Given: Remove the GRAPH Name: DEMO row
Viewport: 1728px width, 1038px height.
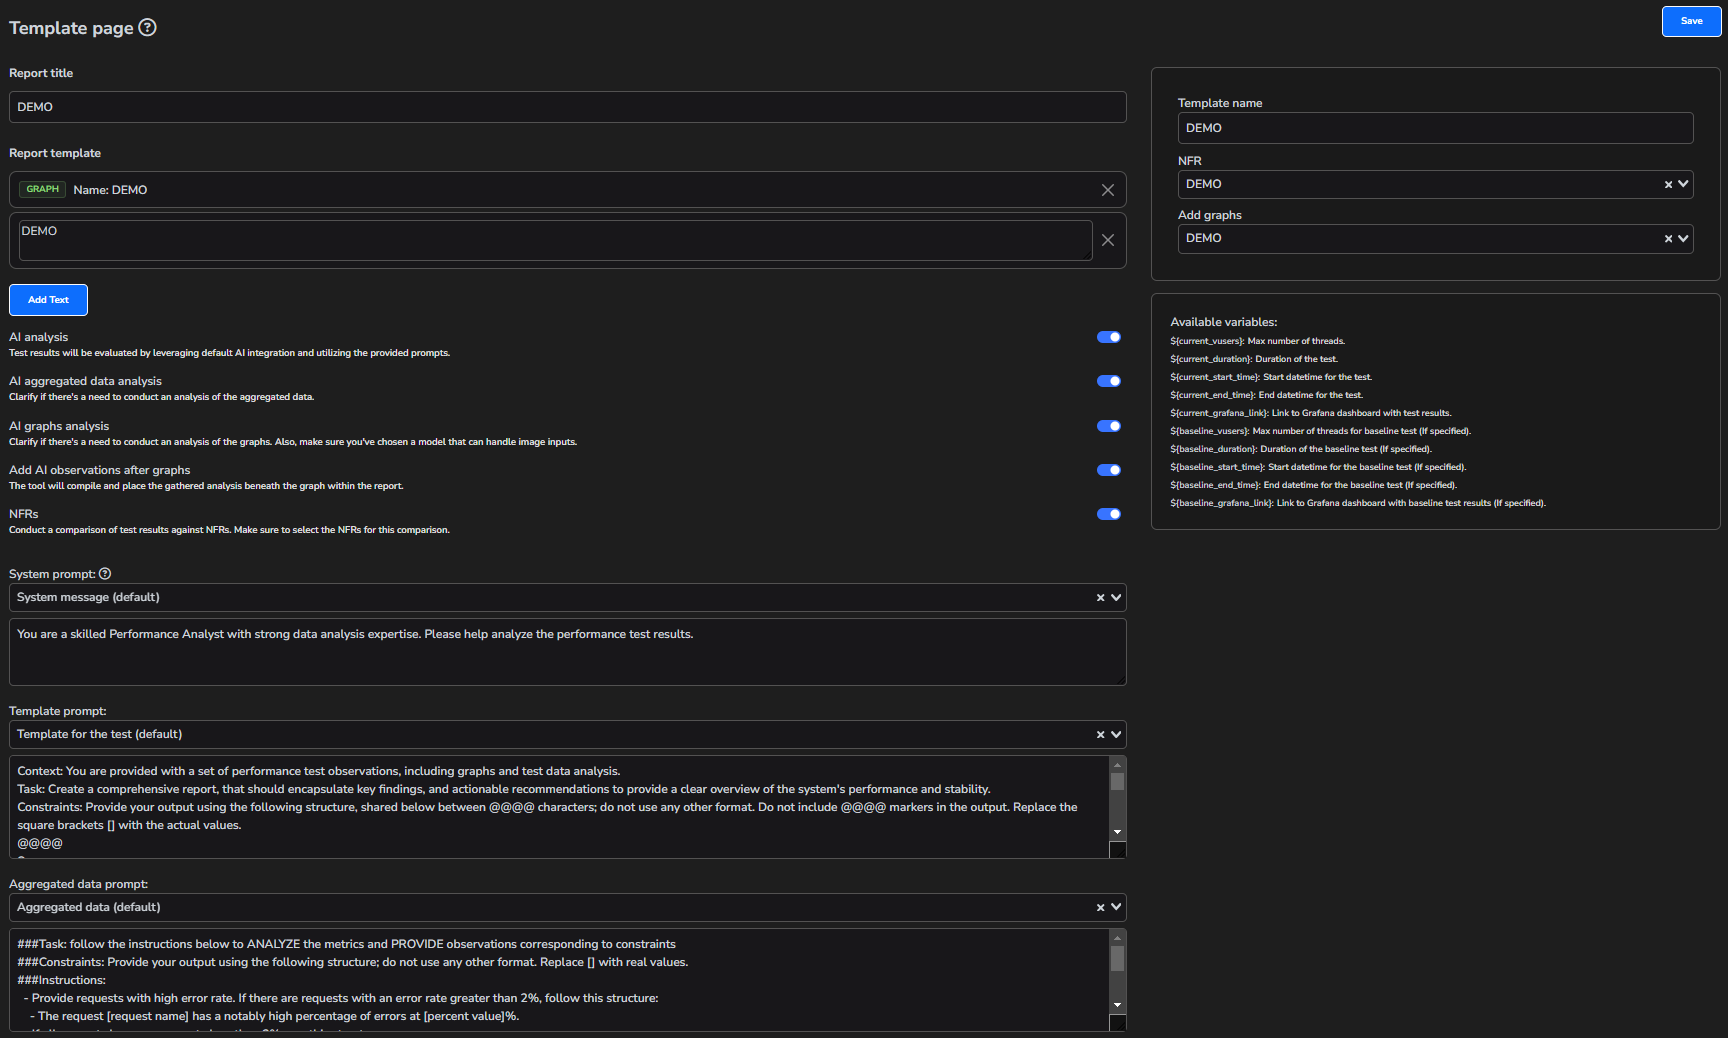Looking at the screenshot, I should [x=1108, y=190].
